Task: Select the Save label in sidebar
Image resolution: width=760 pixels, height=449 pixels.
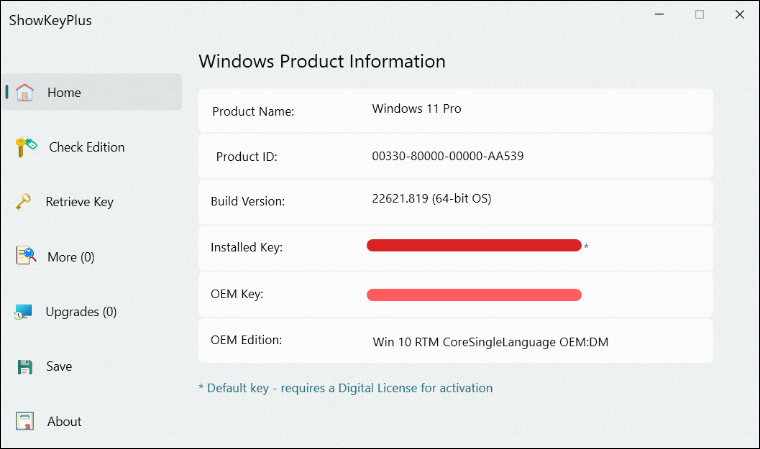Action: coord(59,367)
